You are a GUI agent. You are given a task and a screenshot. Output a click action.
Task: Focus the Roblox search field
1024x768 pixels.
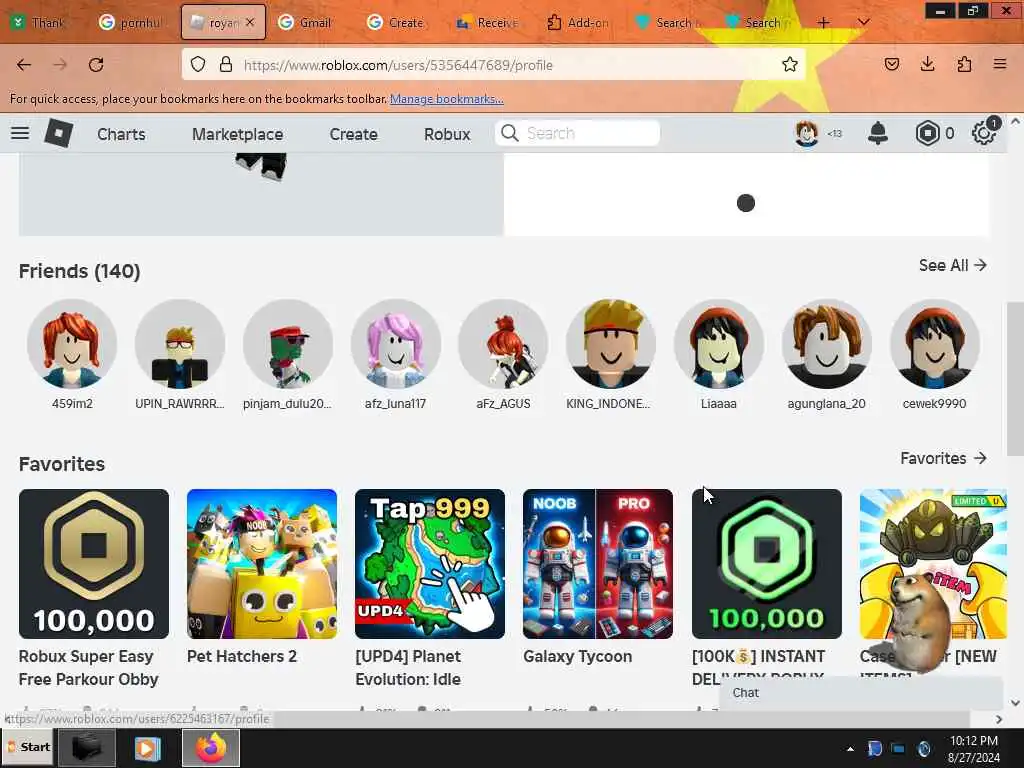pyautogui.click(x=577, y=133)
